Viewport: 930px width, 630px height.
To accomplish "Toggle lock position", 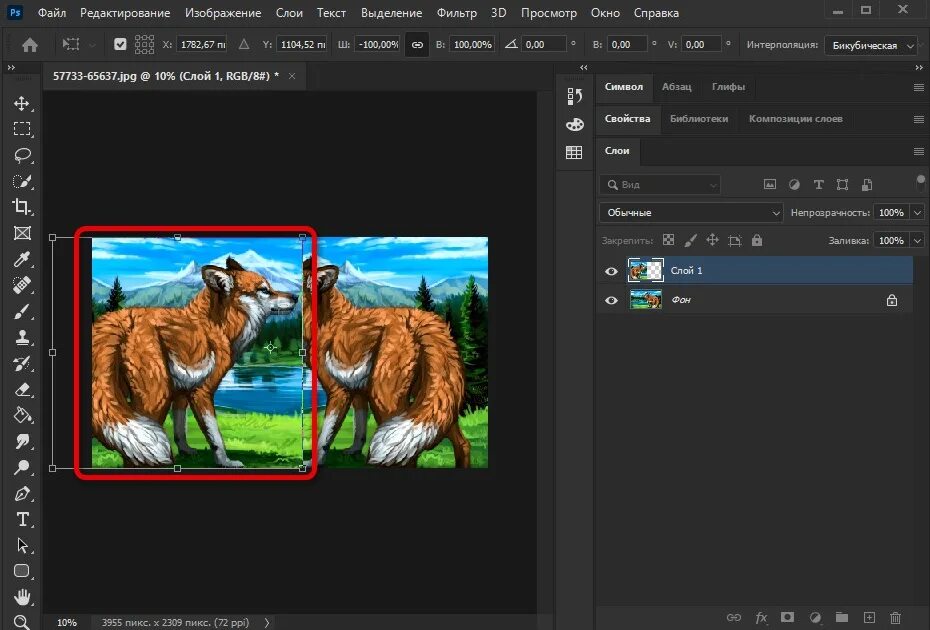I will [712, 240].
